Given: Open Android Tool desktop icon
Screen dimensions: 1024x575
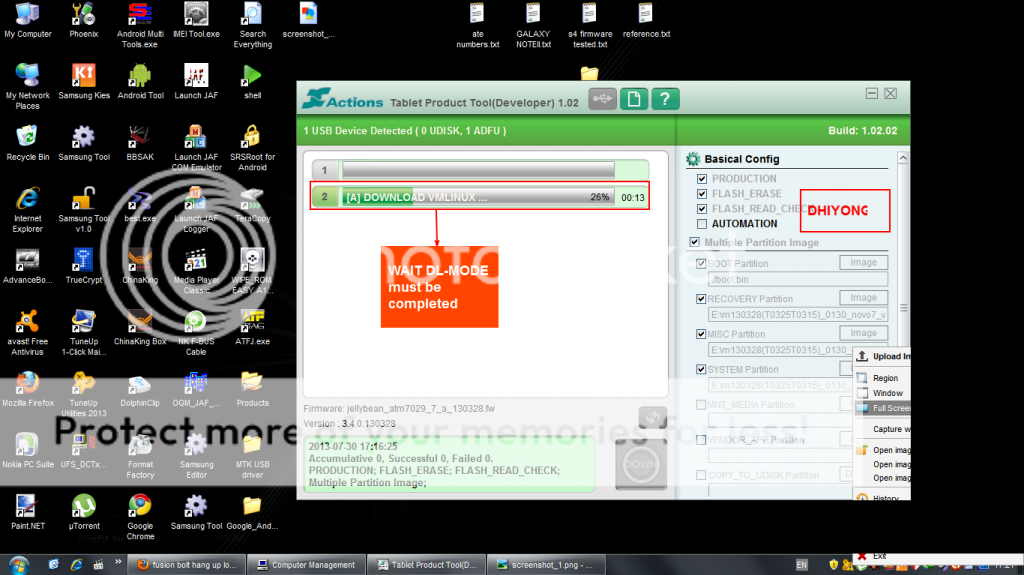Looking at the screenshot, I should point(140,82).
